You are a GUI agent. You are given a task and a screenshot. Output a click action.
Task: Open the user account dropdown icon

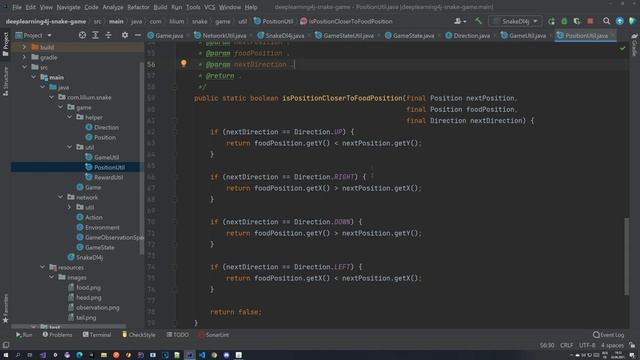point(460,21)
